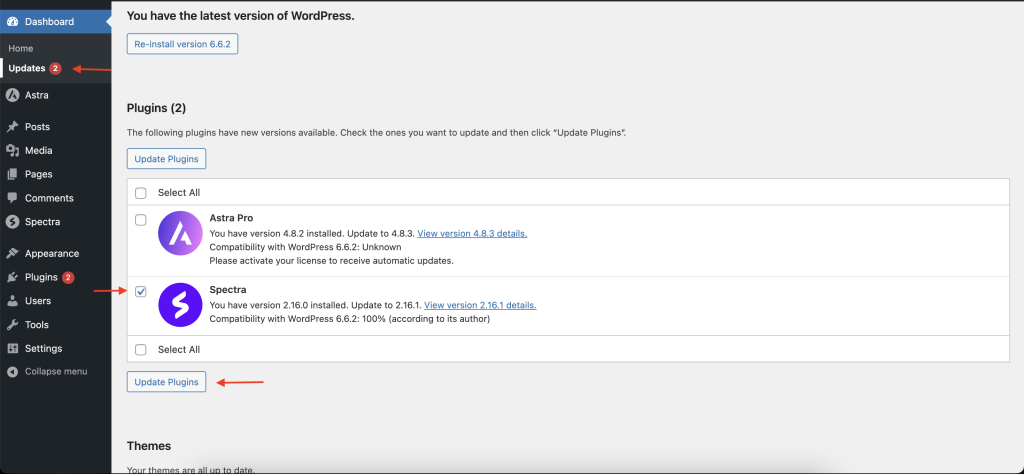Viewport: 1024px width, 474px height.
Task: Collapse the admin sidebar menu
Action: [x=47, y=371]
